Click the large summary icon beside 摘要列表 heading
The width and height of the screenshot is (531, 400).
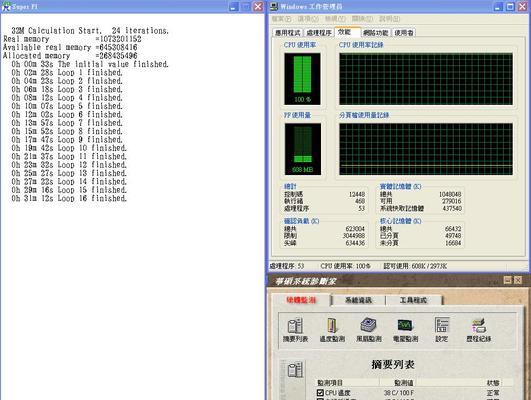(295, 370)
